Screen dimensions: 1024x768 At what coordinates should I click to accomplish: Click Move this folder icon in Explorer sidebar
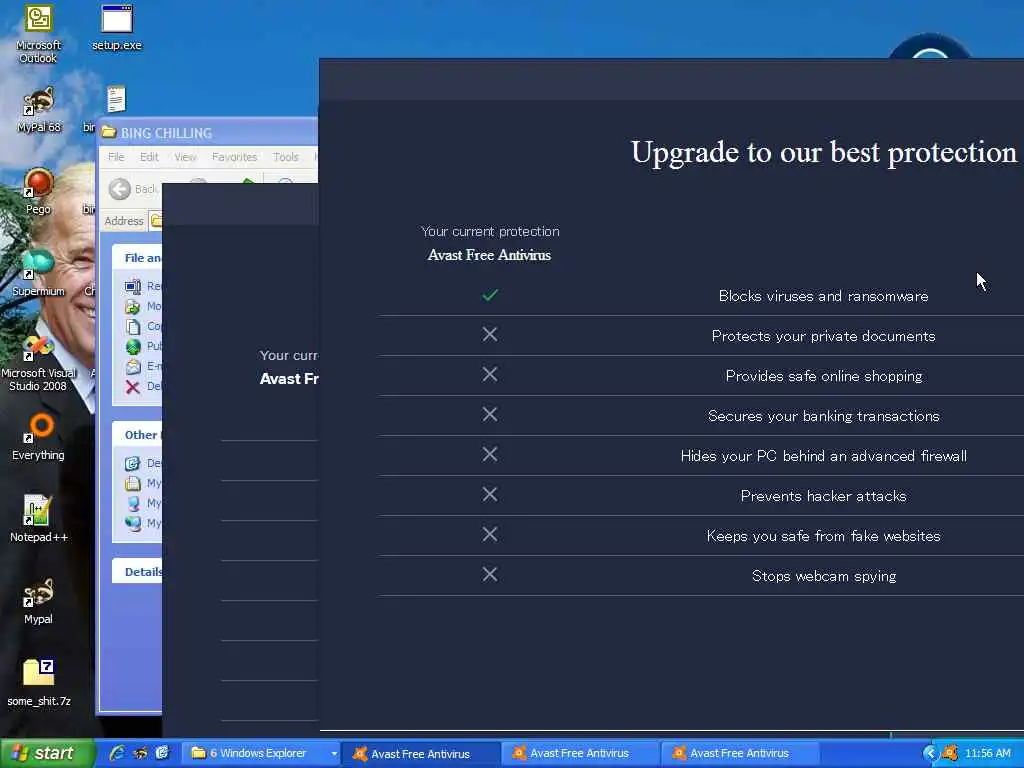tap(133, 306)
